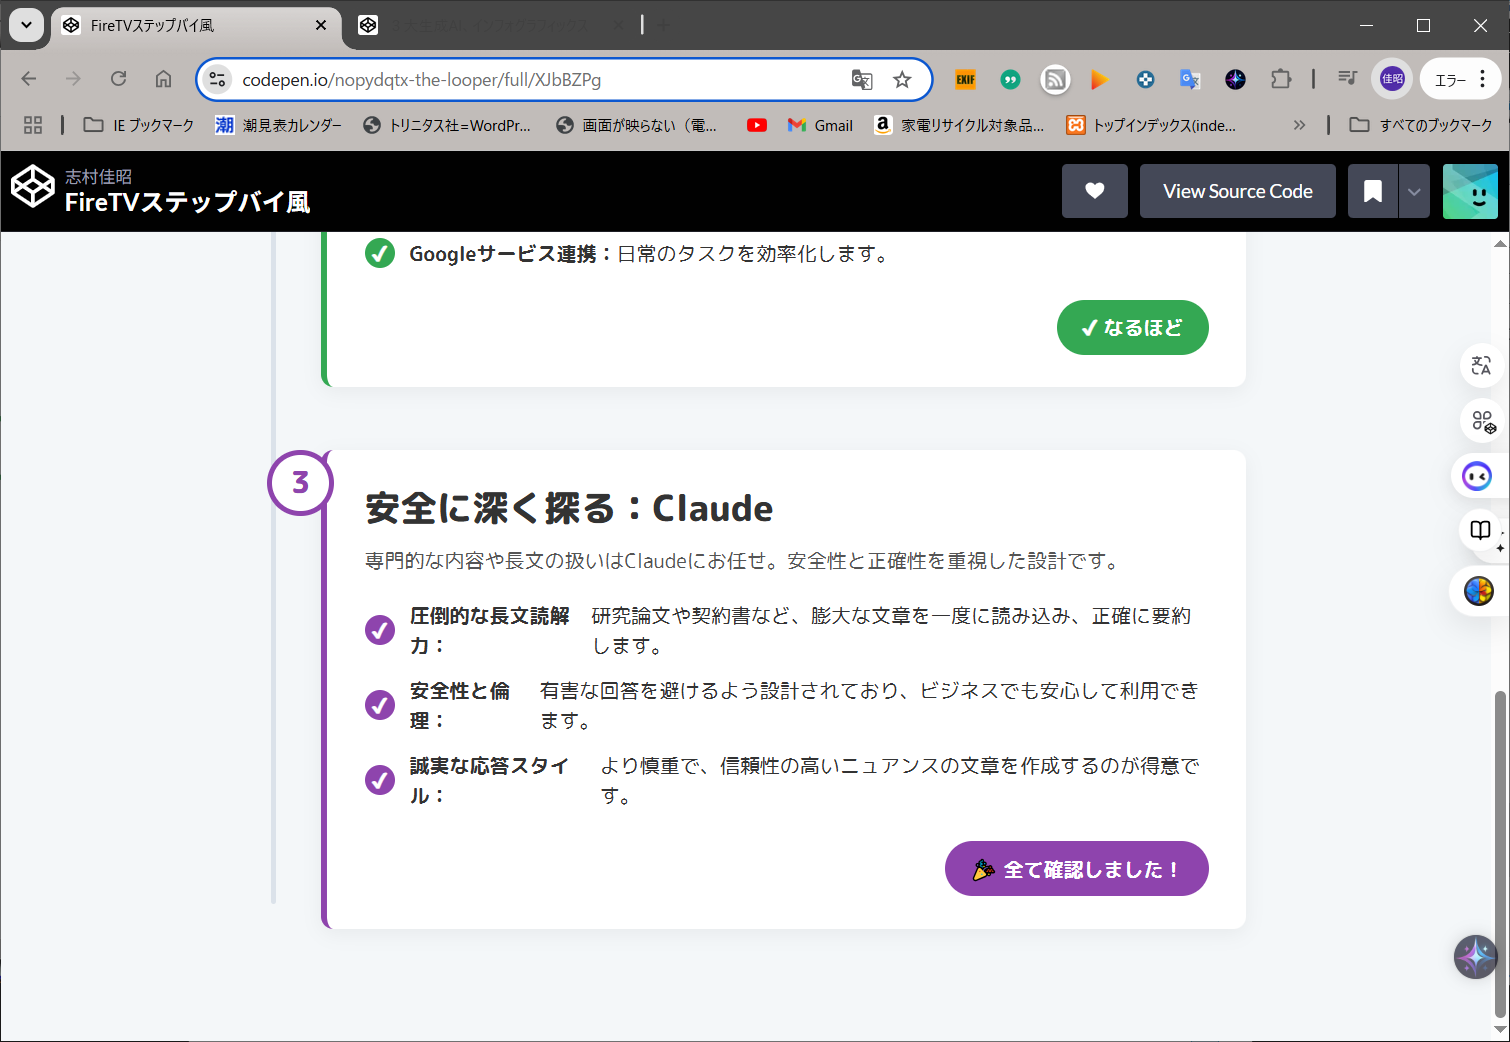Open the RSS feed extension
This screenshot has height=1042, width=1510.
coord(1055,80)
